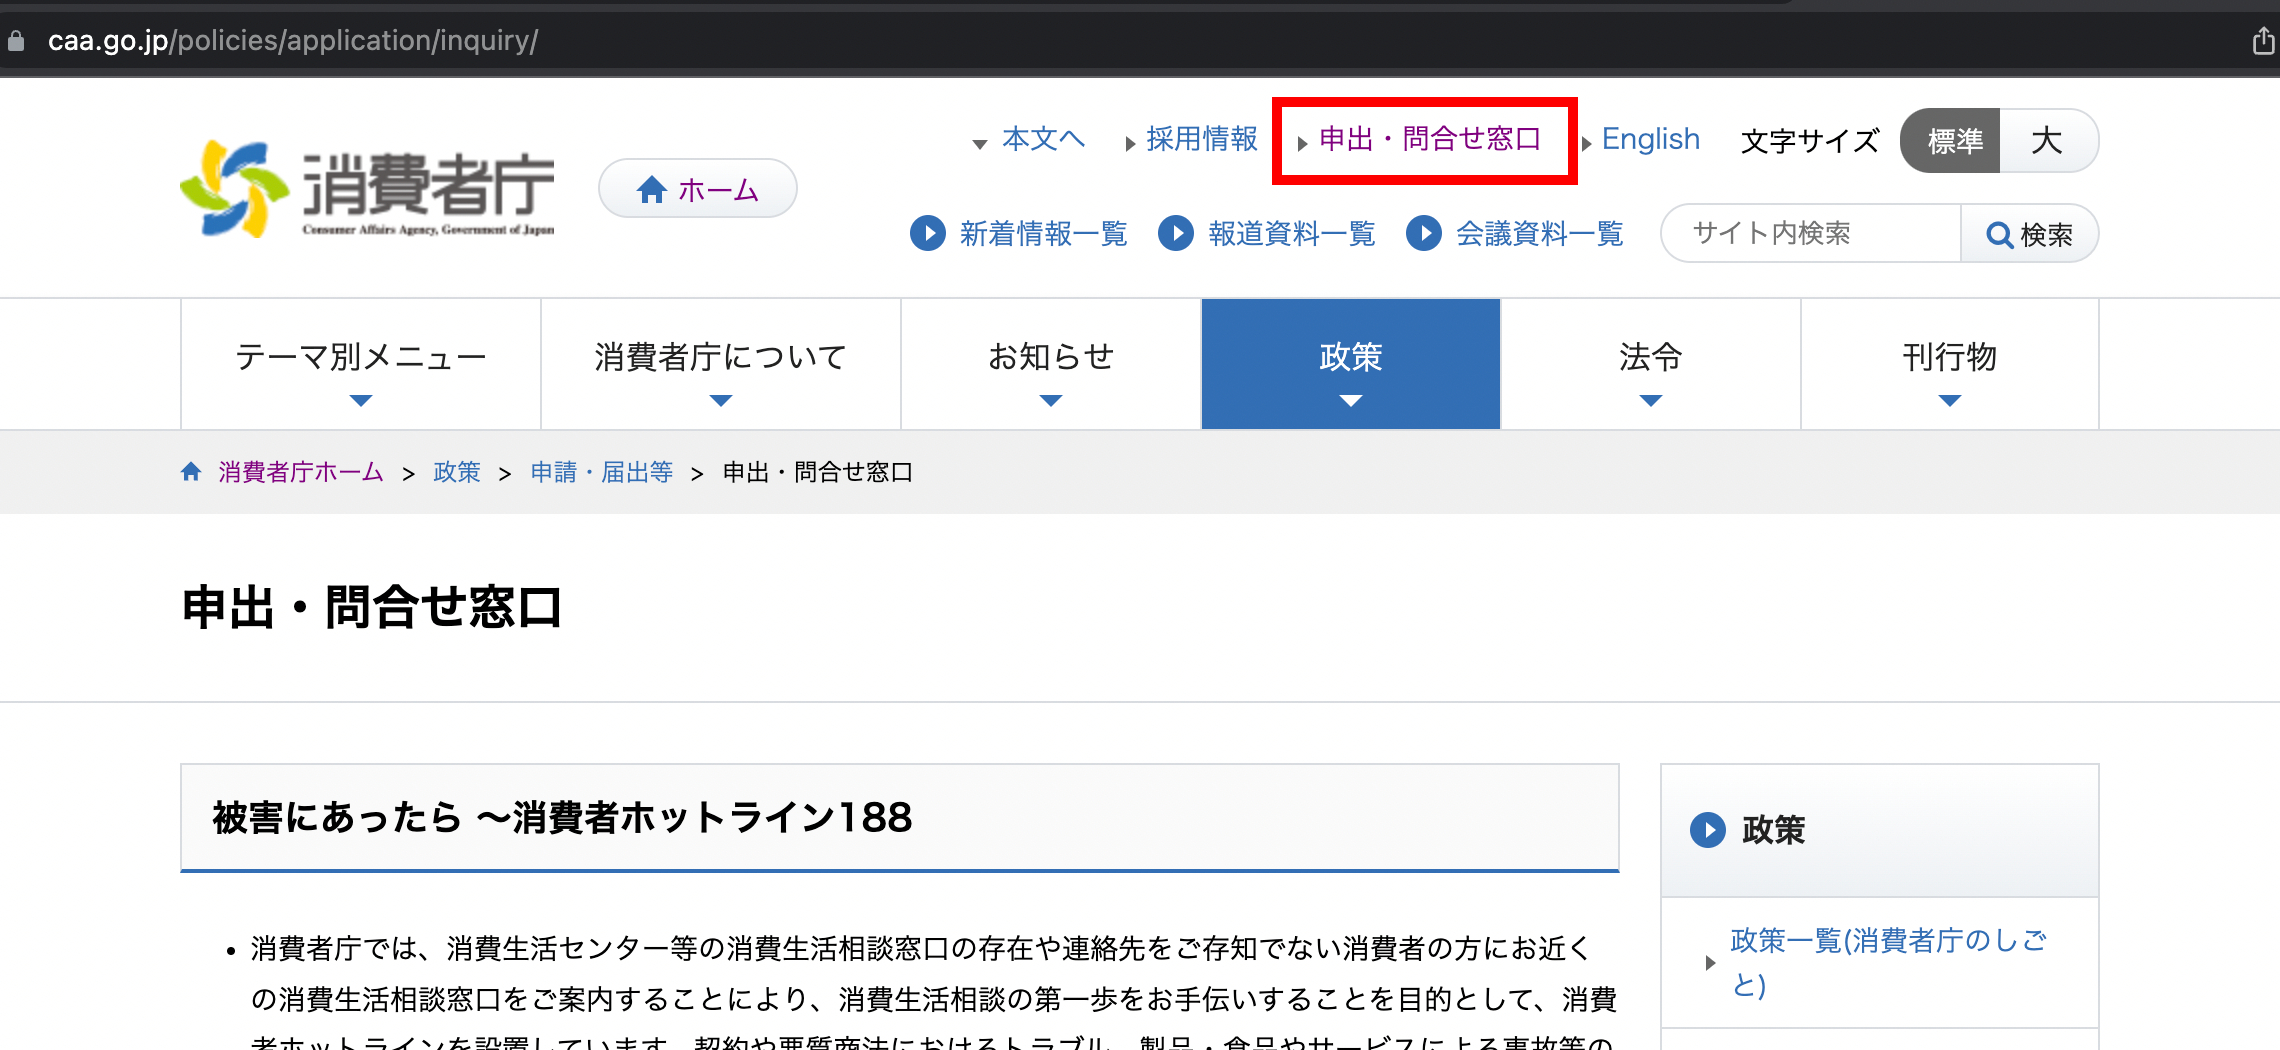Expand the 政策 navigation menu arrow
The image size is (2280, 1050).
[x=1350, y=399]
